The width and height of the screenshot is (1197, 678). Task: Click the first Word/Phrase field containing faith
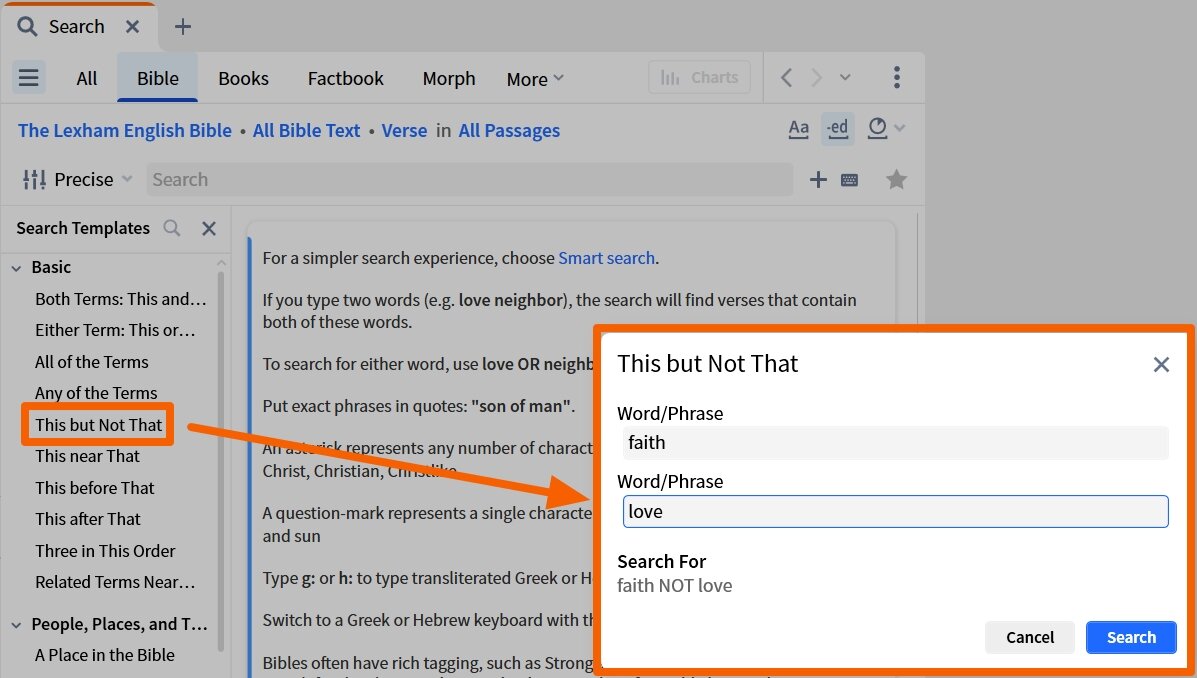895,443
